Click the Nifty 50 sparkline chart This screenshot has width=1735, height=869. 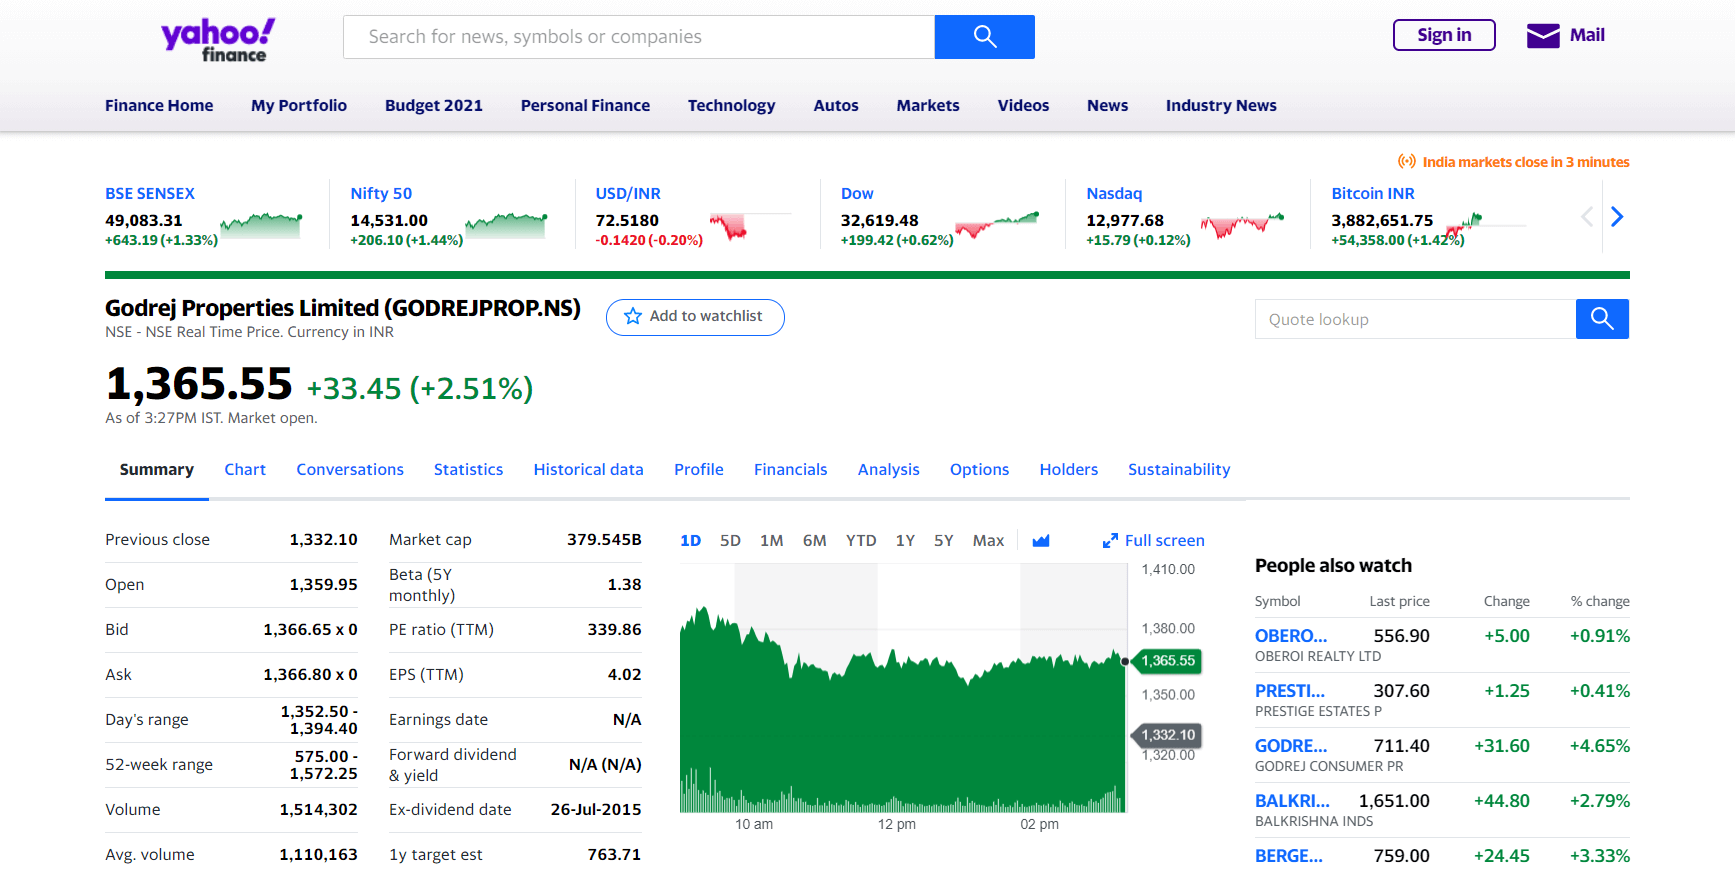[x=506, y=225]
